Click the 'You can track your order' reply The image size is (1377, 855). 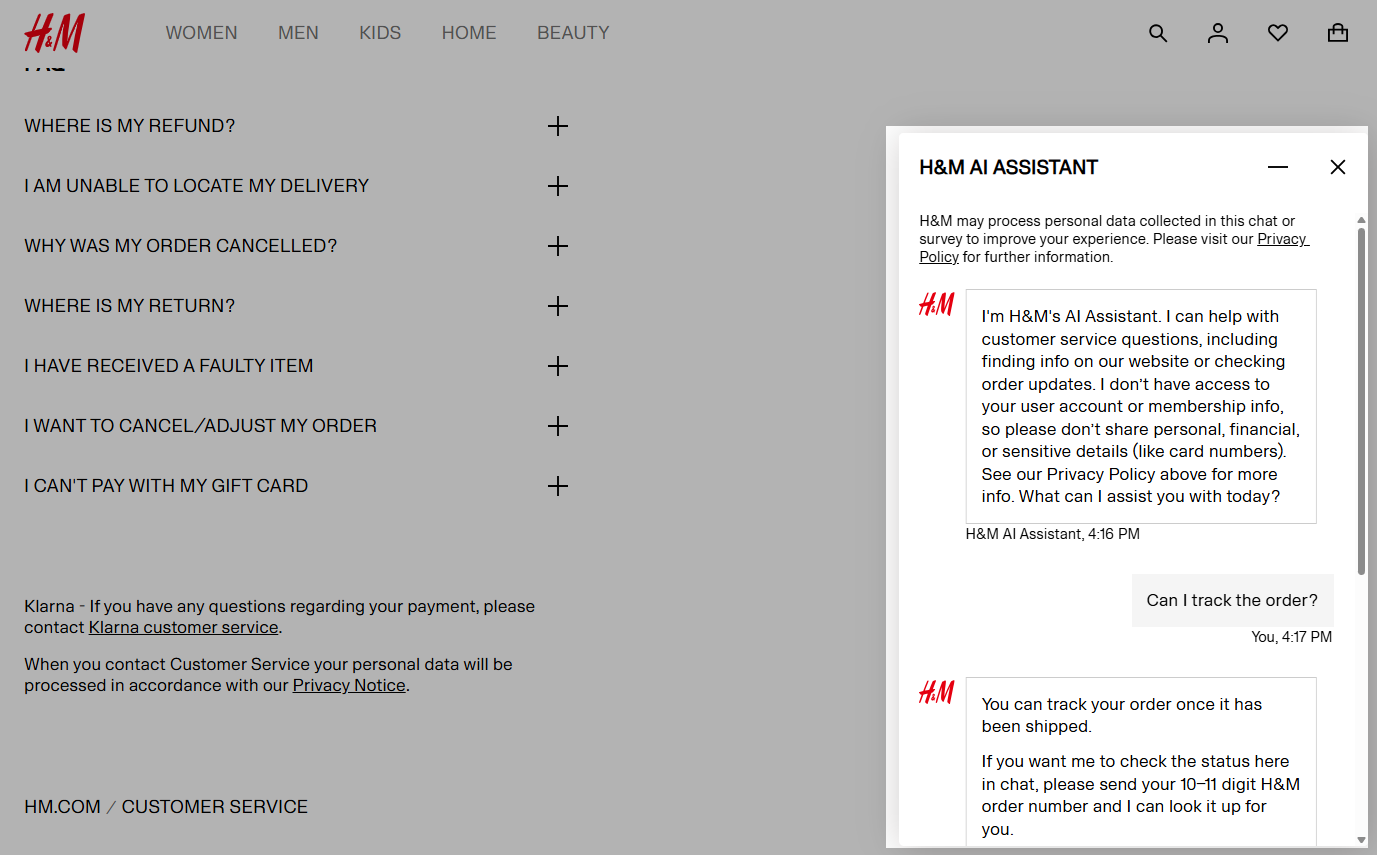tap(1141, 762)
